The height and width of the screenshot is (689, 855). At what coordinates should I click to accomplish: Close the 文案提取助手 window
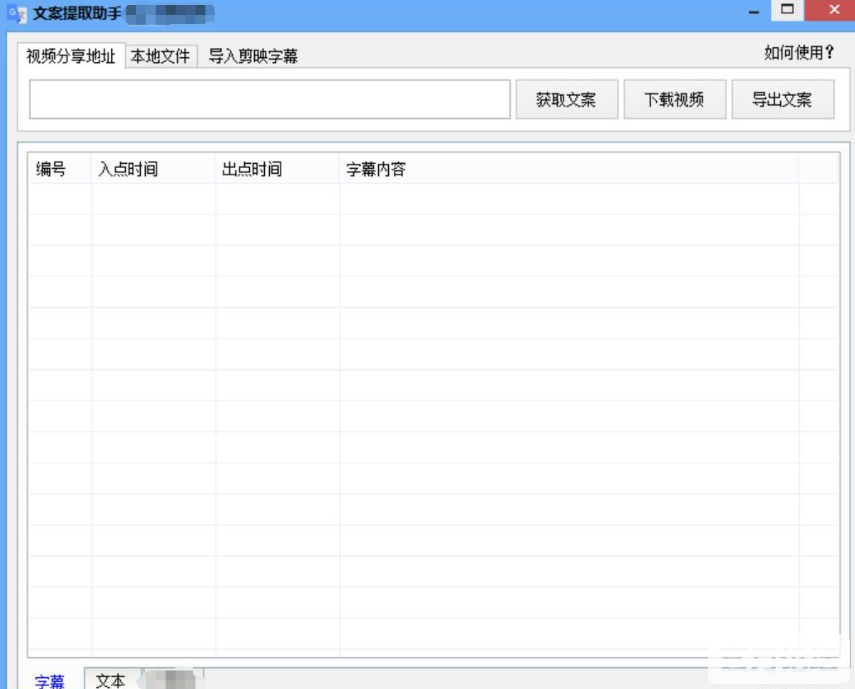click(x=834, y=10)
